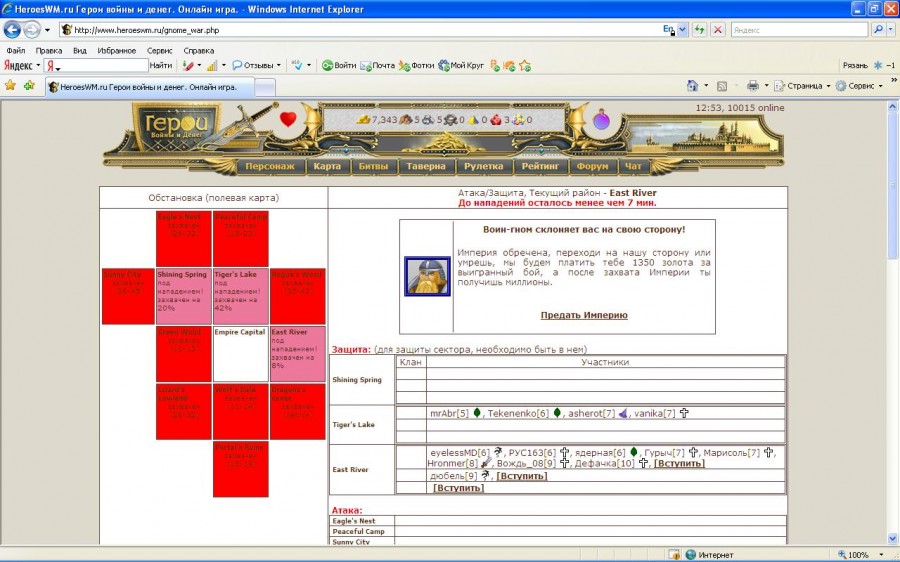This screenshot has width=900, height=562.
Task: Click Войти key icon on Yandex bar
Action: [328, 65]
